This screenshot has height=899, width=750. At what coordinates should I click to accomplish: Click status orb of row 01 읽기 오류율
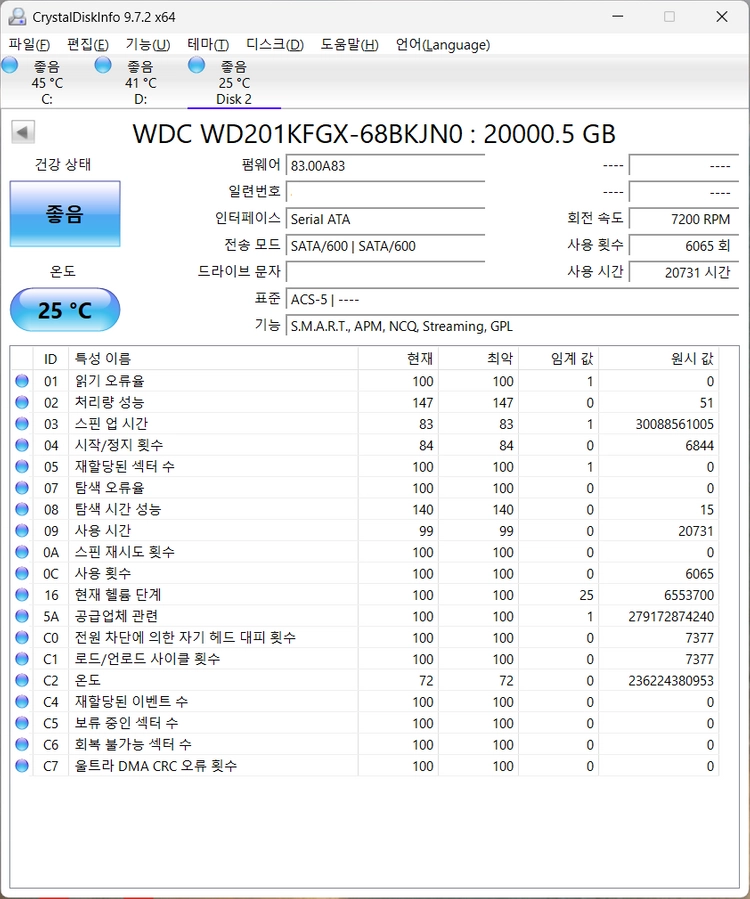pos(22,381)
